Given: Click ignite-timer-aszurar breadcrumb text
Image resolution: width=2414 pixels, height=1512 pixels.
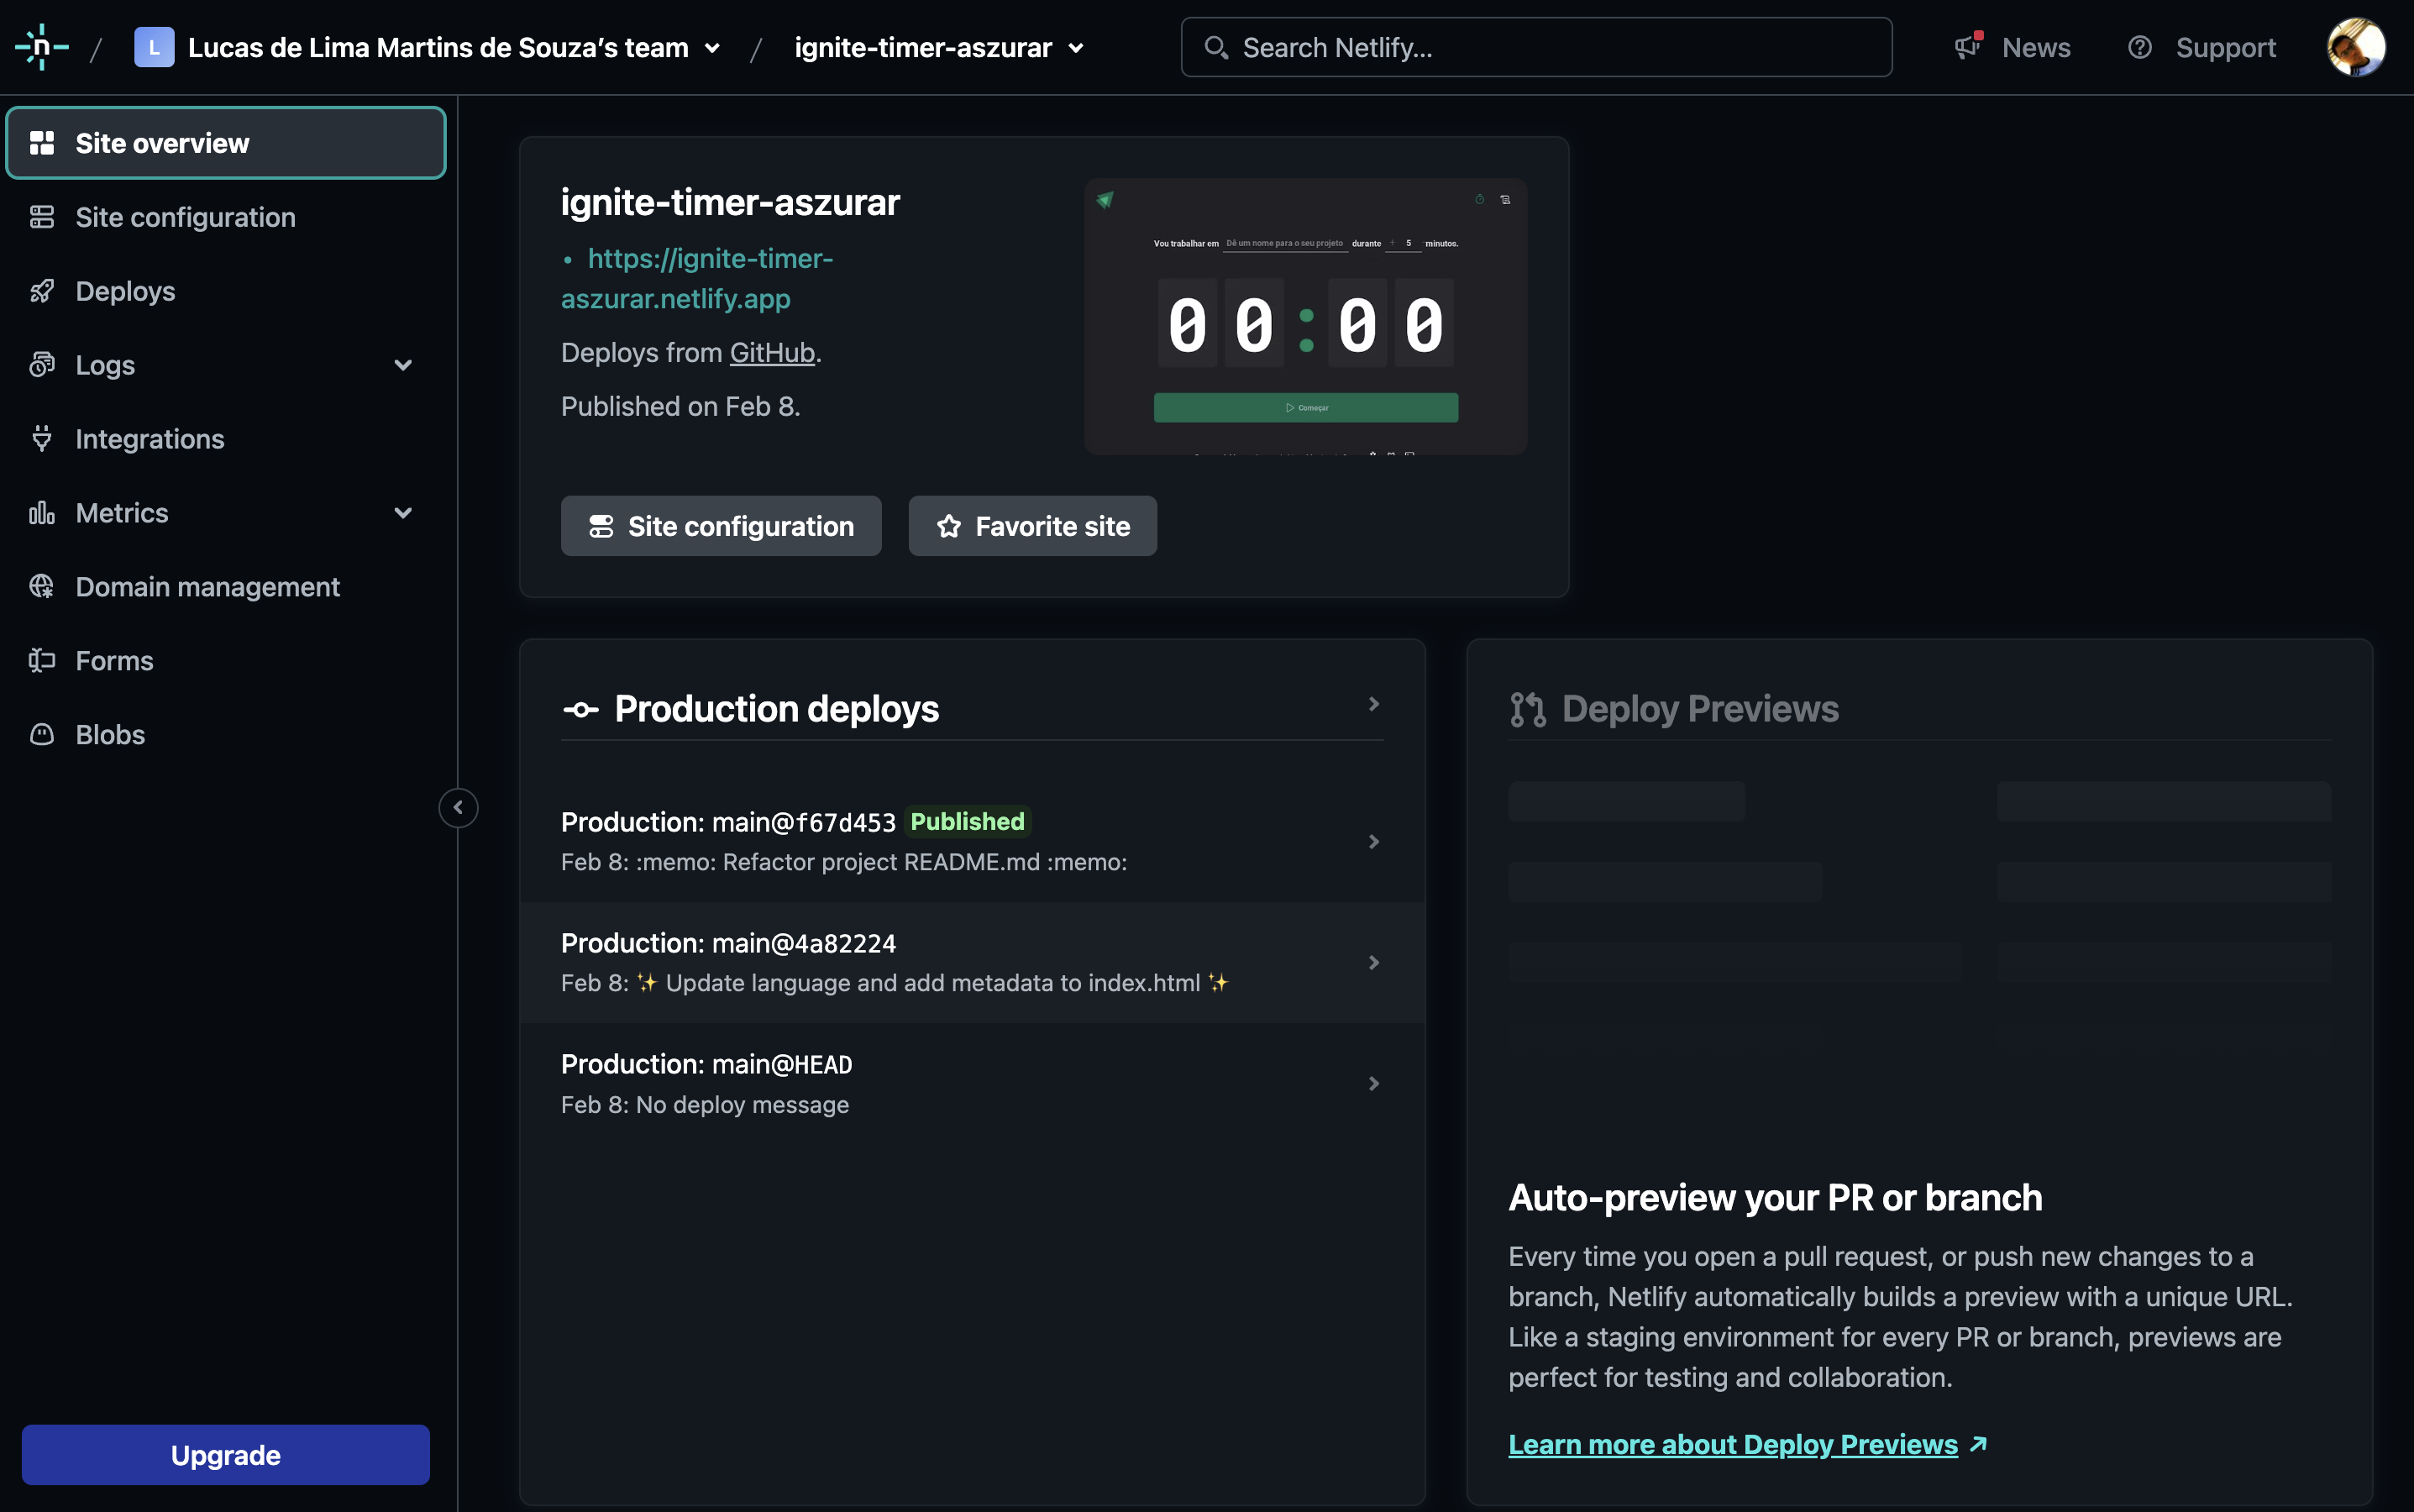Looking at the screenshot, I should 923,47.
